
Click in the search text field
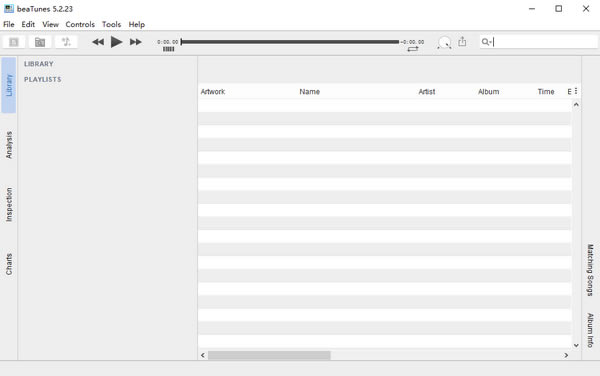[544, 42]
